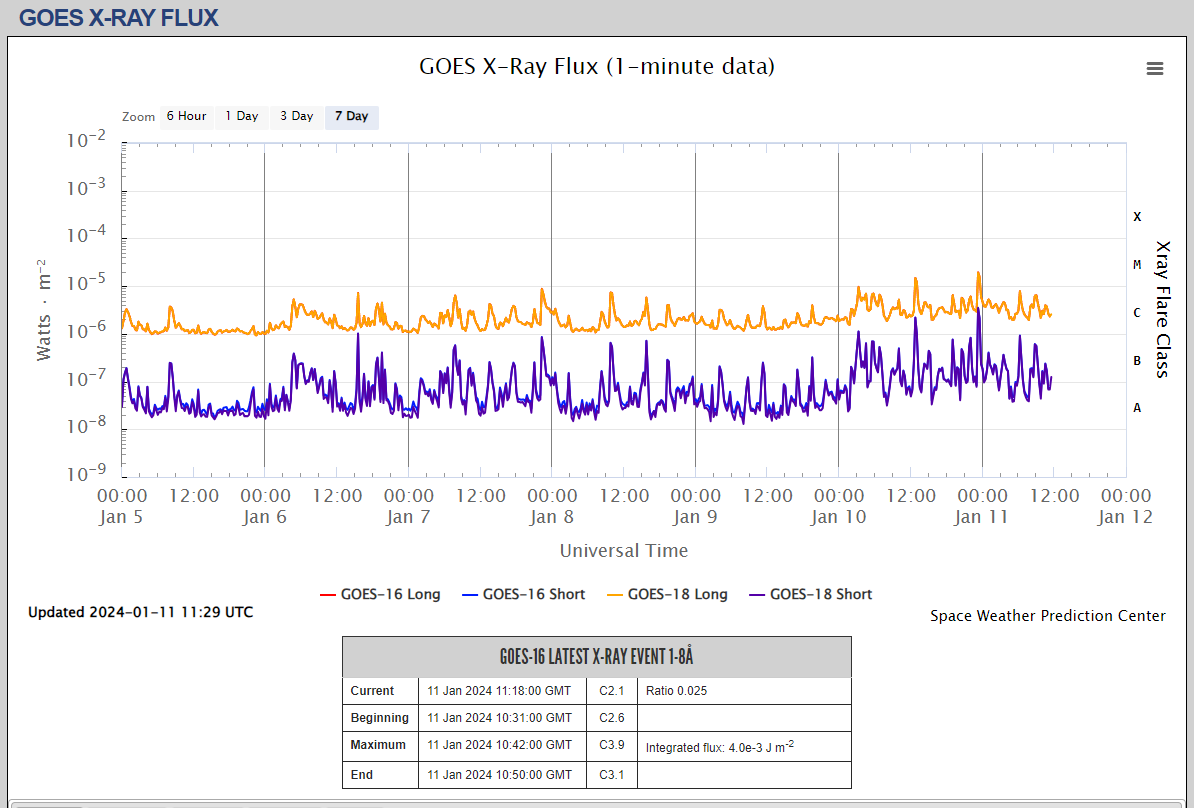Hide the GOES-18 Long series label
The height and width of the screenshot is (808, 1194).
coord(677,594)
